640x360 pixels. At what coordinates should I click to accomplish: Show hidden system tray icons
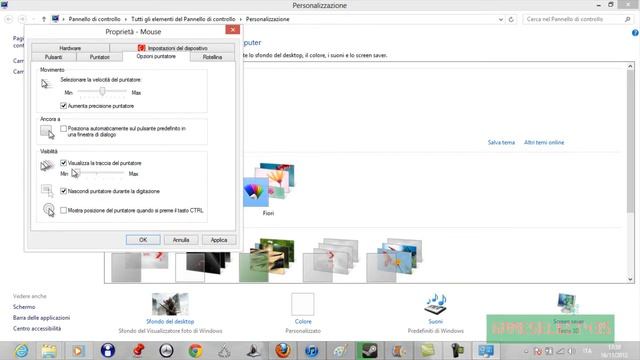(526, 351)
